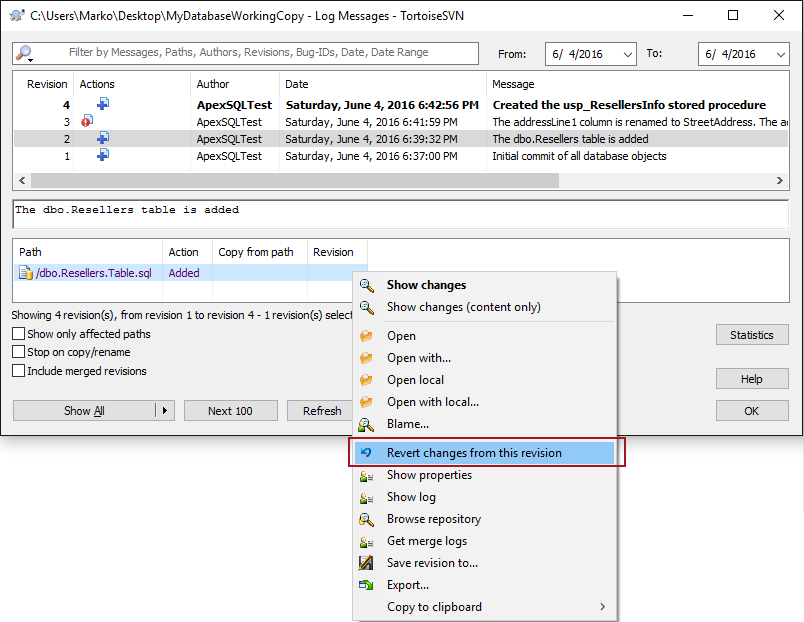
Task: Toggle the Stop on copy/rename checkbox
Action: pyautogui.click(x=18, y=352)
